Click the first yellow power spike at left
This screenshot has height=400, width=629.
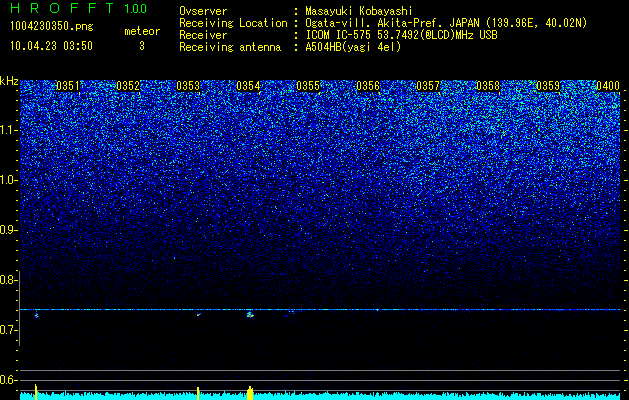click(x=36, y=392)
